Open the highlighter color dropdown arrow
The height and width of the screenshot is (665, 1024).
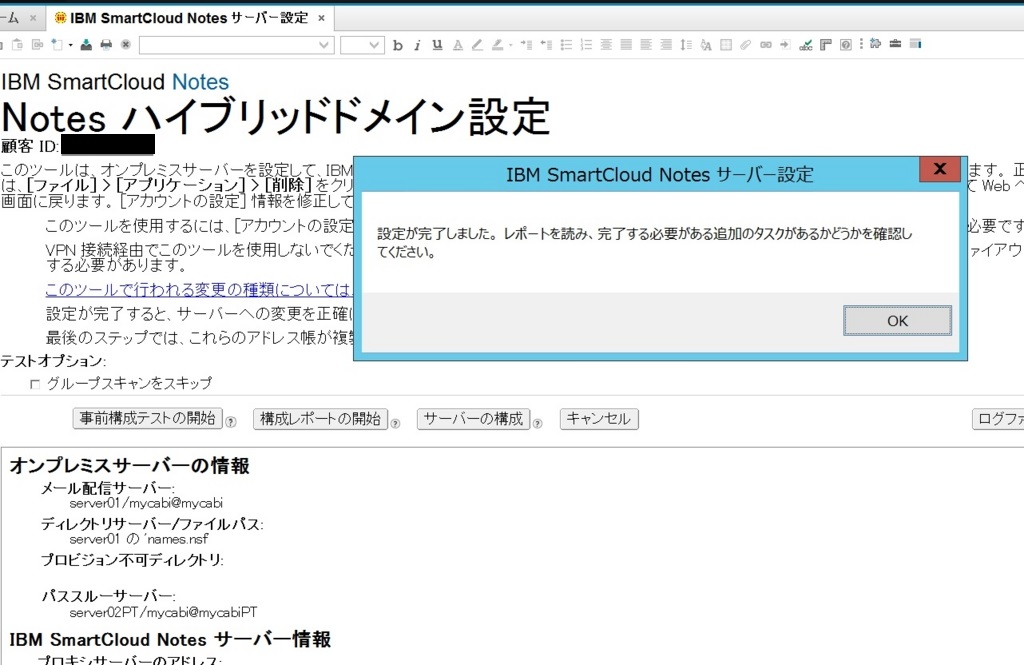[x=511, y=45]
